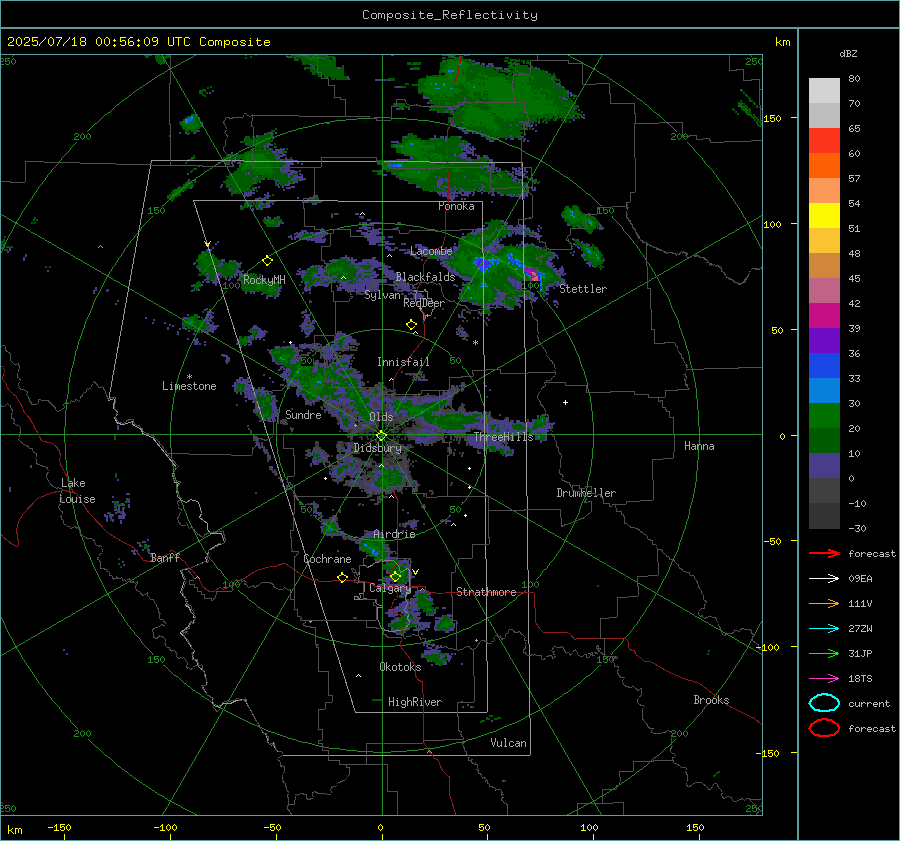Click the Didsbury city label
This screenshot has width=900, height=841.
tap(377, 448)
